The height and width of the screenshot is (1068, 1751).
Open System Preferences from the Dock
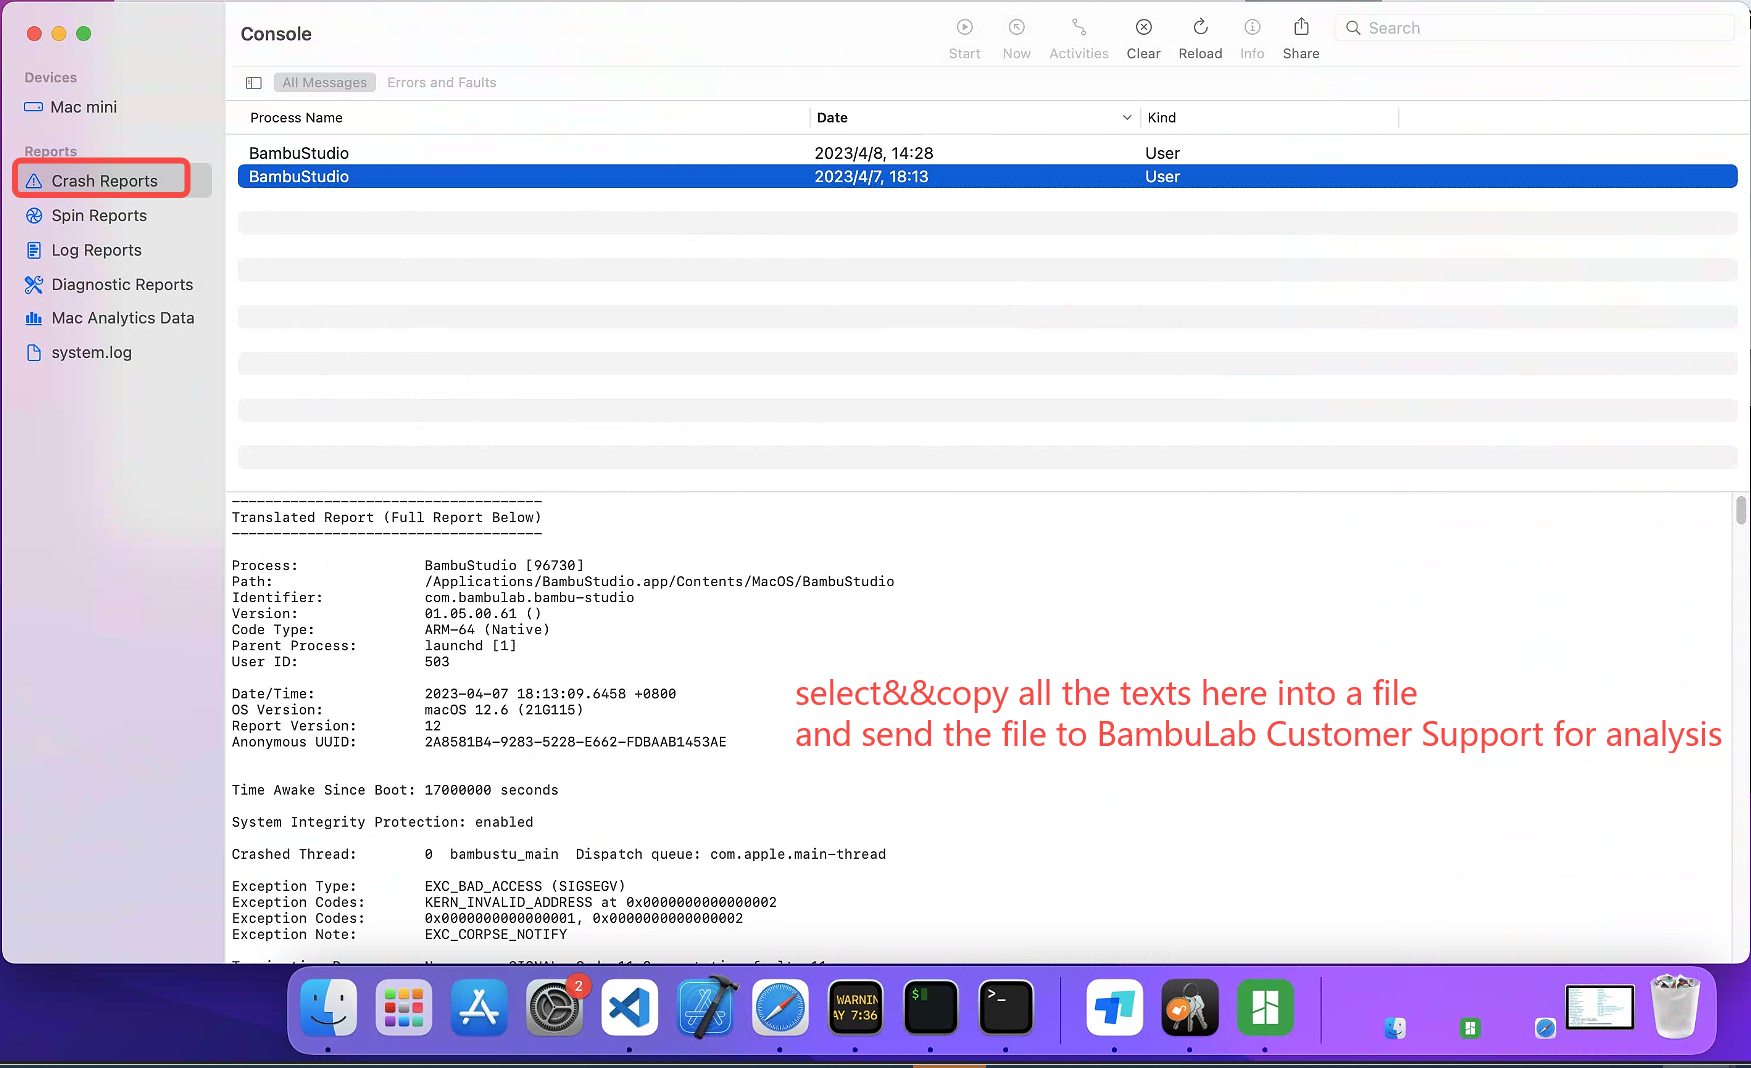click(554, 1008)
